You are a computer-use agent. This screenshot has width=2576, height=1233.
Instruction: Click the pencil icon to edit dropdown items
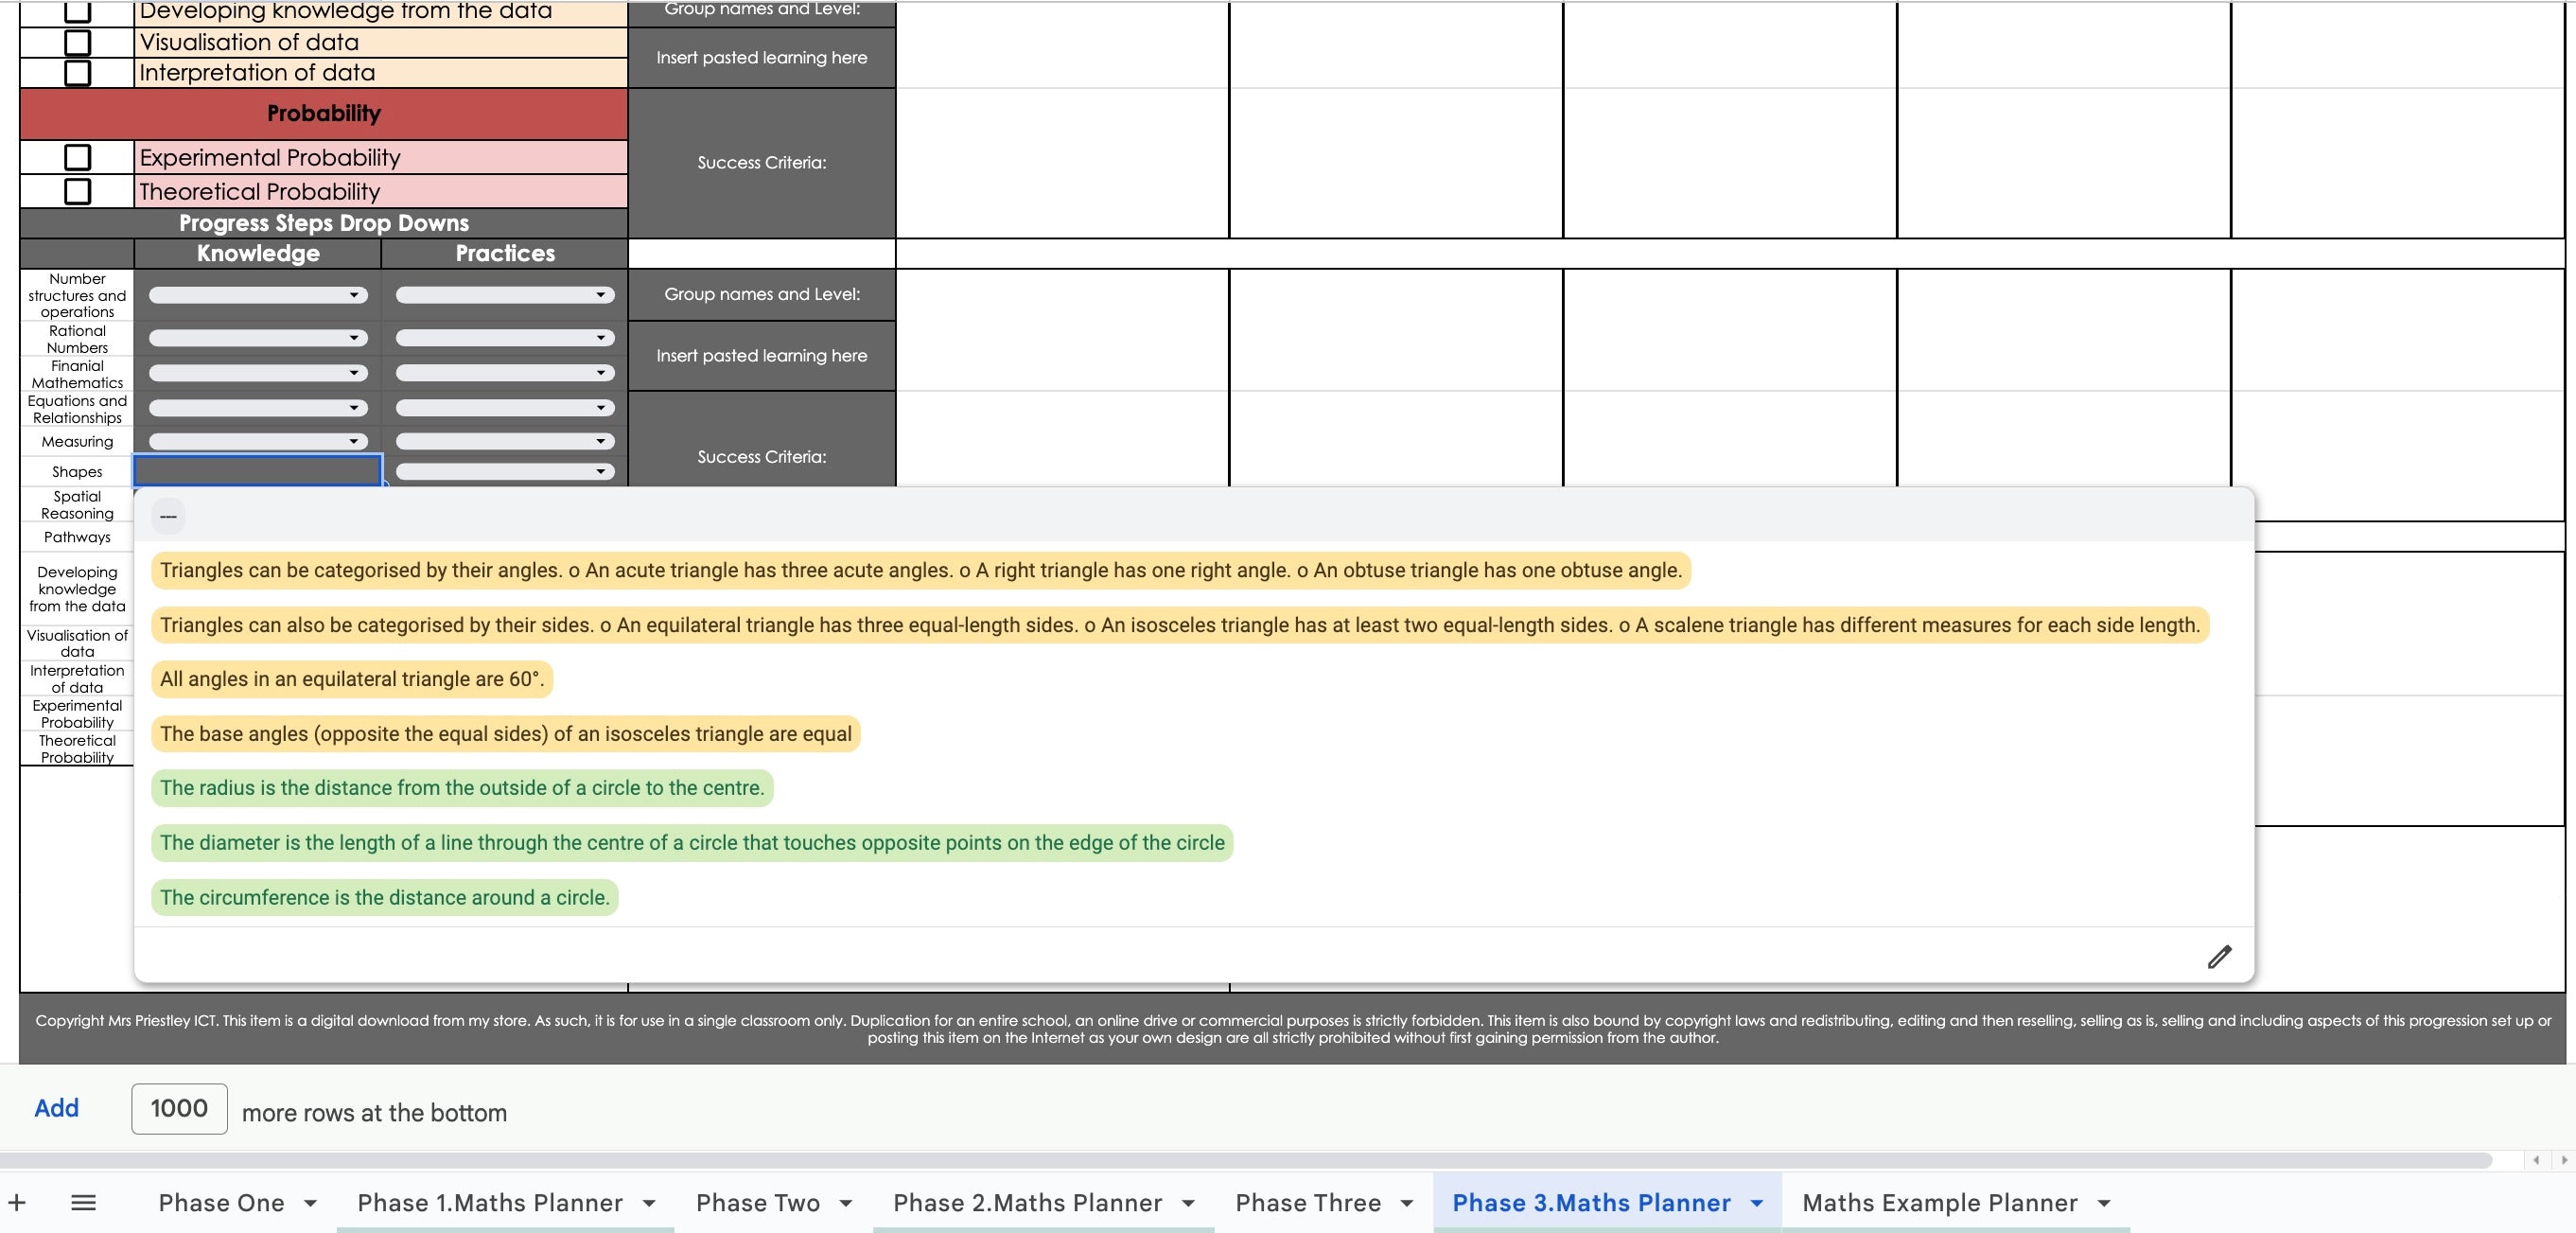click(x=2219, y=957)
